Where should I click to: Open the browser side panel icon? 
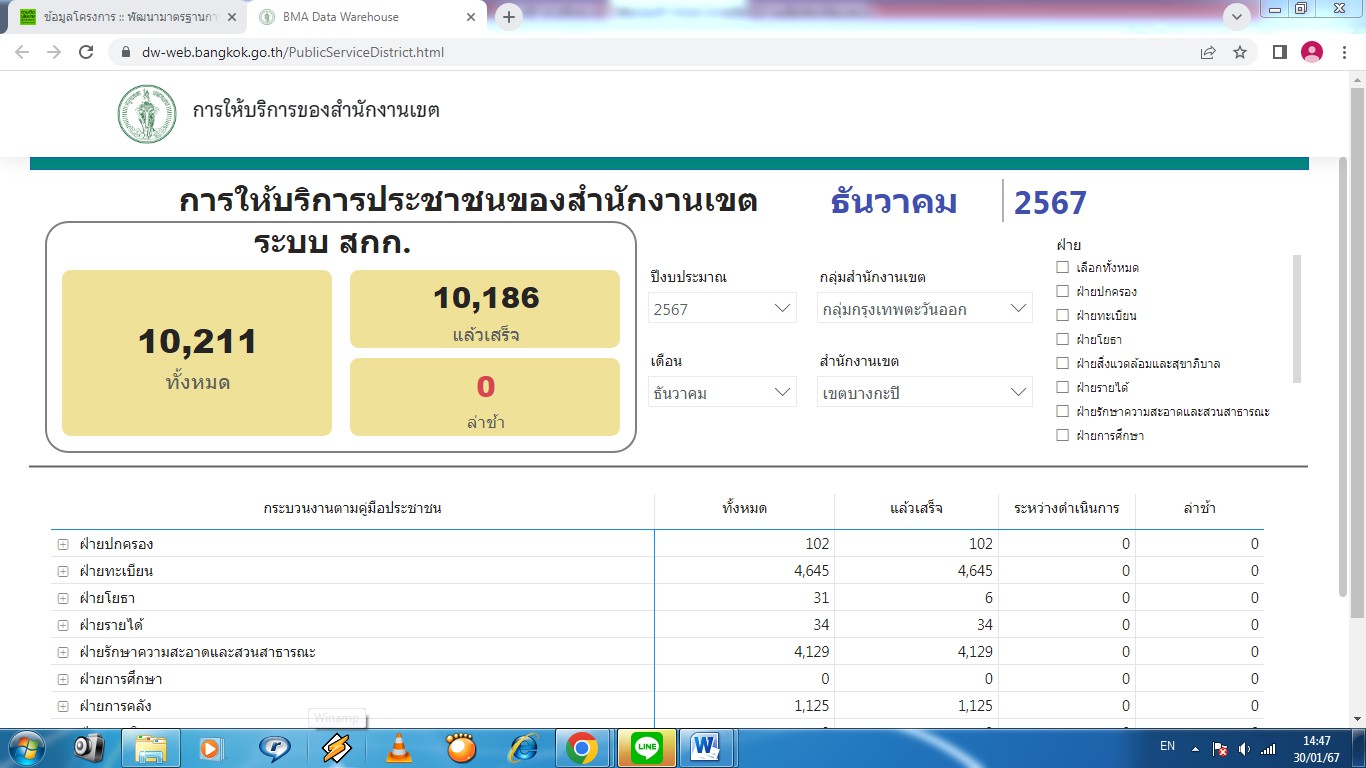1279,52
